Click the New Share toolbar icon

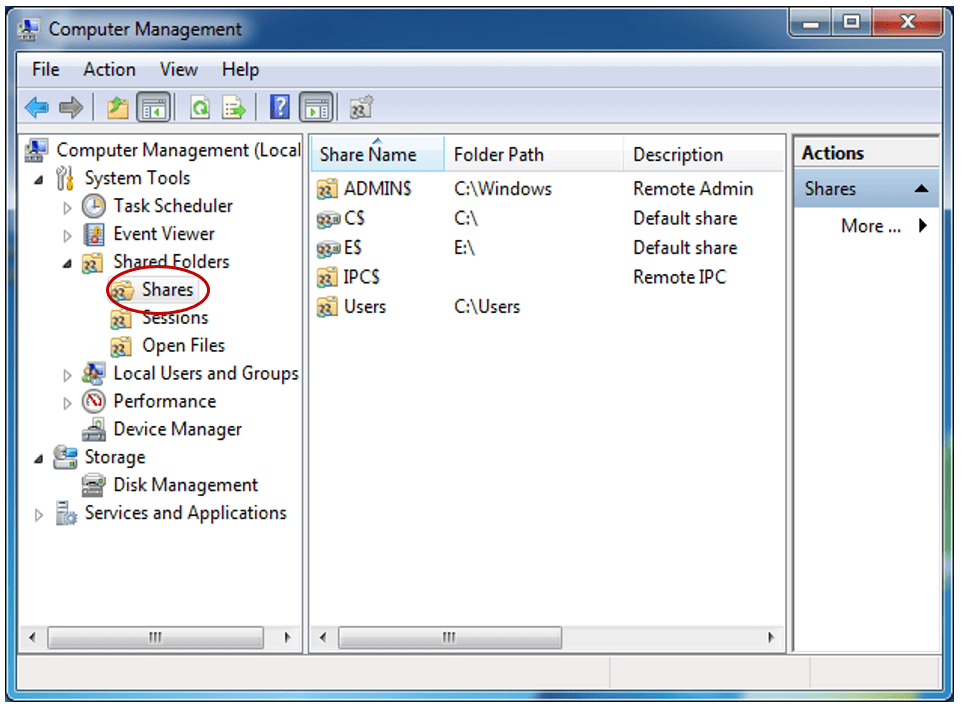point(361,108)
